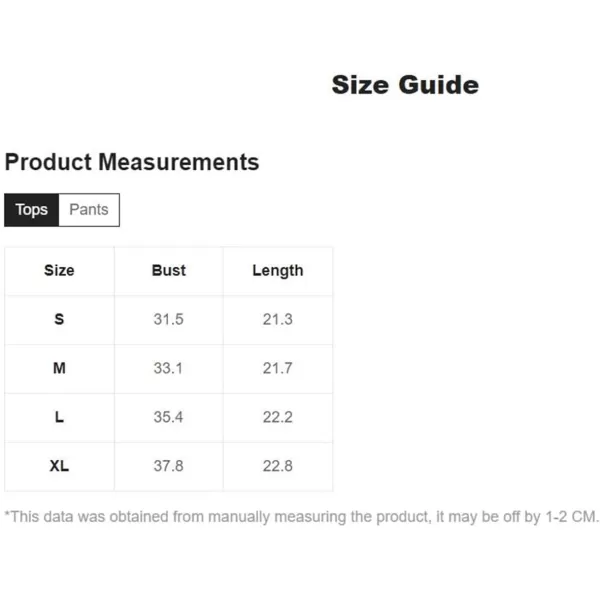Screen dimensions: 600x600
Task: Click length value 21.3 in S row
Action: click(278, 319)
